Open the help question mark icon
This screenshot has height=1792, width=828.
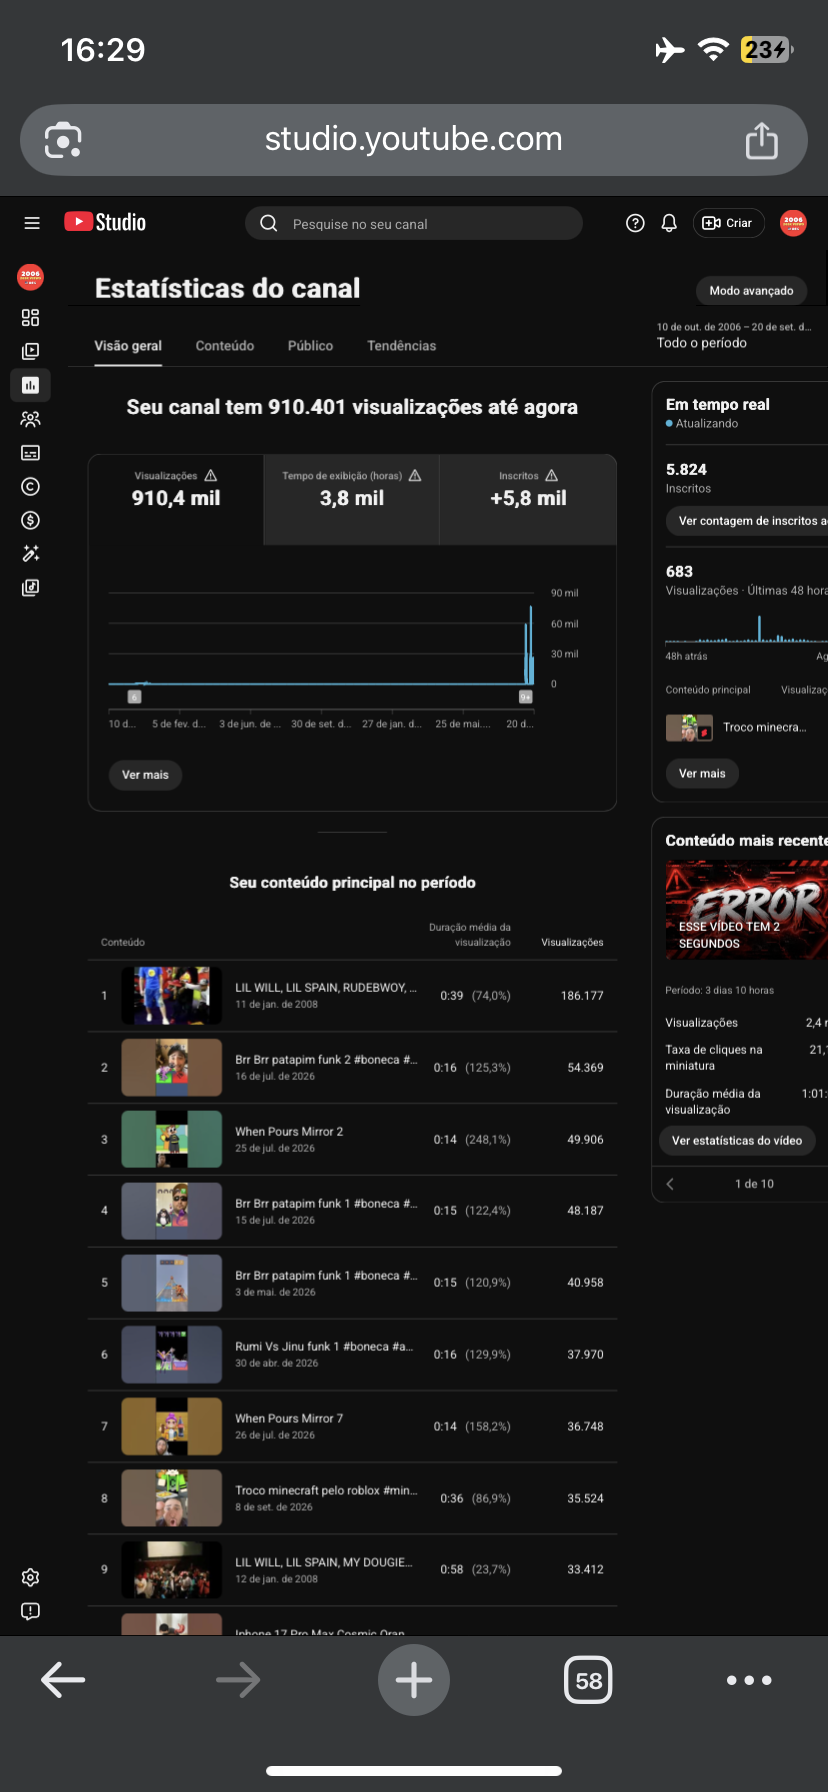point(635,223)
